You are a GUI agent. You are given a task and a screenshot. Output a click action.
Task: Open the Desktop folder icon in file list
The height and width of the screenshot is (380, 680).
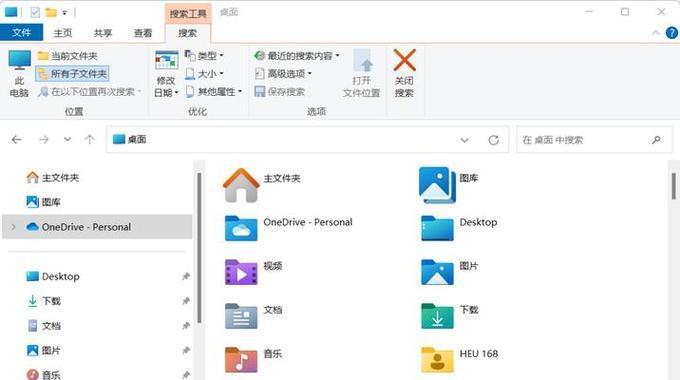point(437,228)
